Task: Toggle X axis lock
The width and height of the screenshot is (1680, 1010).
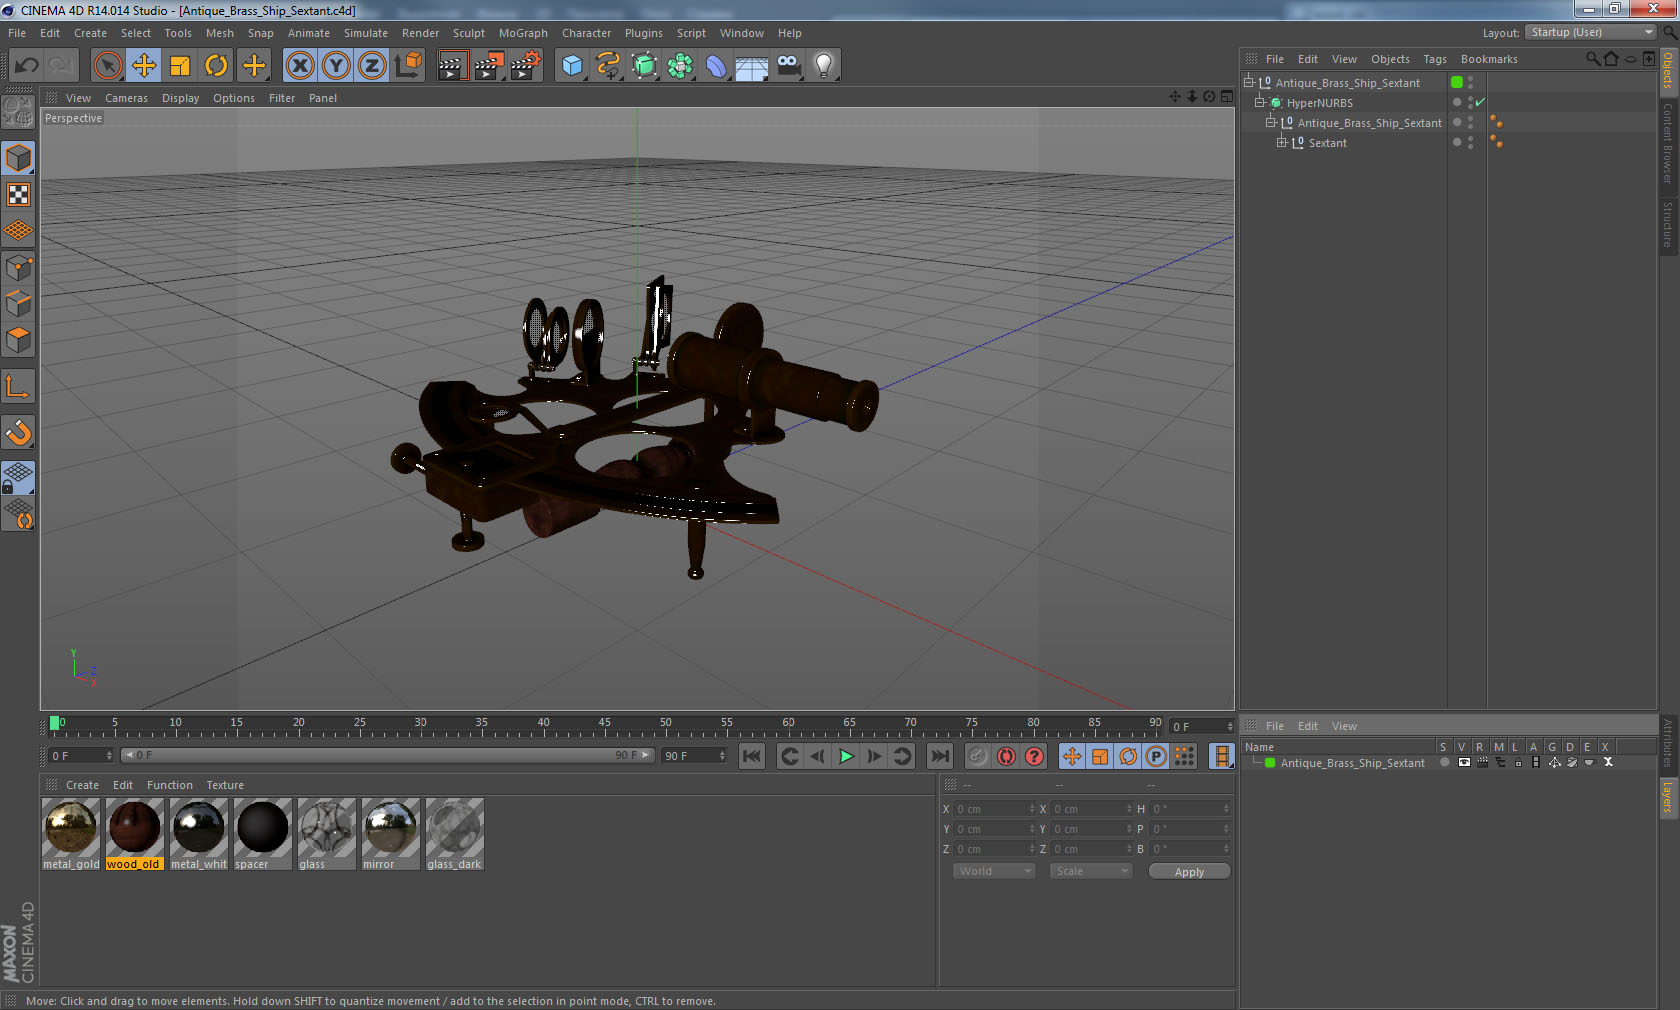Action: click(300, 66)
